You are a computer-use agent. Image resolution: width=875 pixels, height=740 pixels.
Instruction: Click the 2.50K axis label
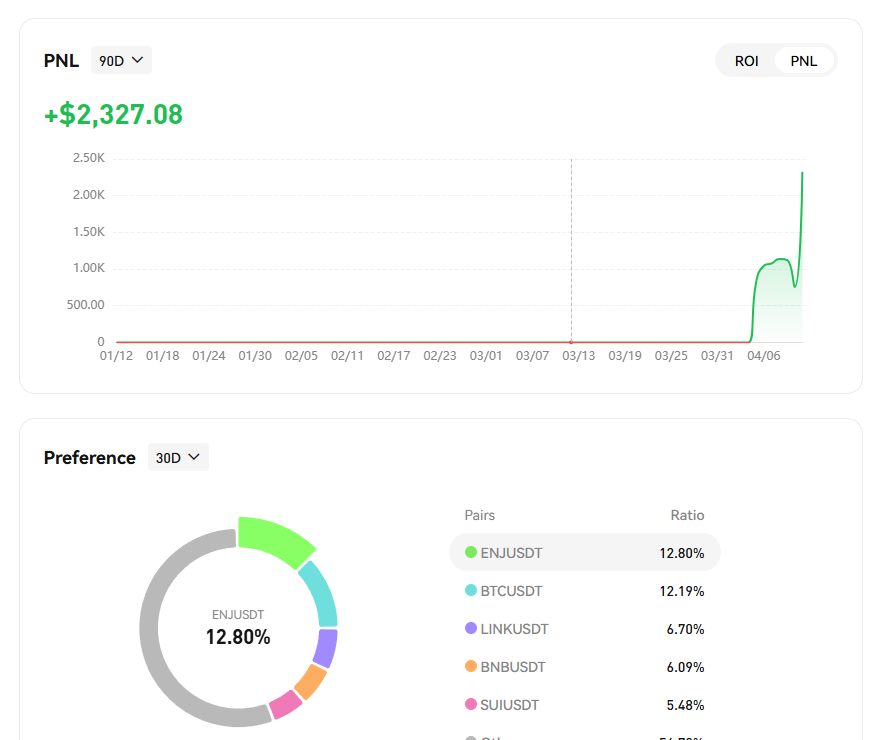click(89, 158)
